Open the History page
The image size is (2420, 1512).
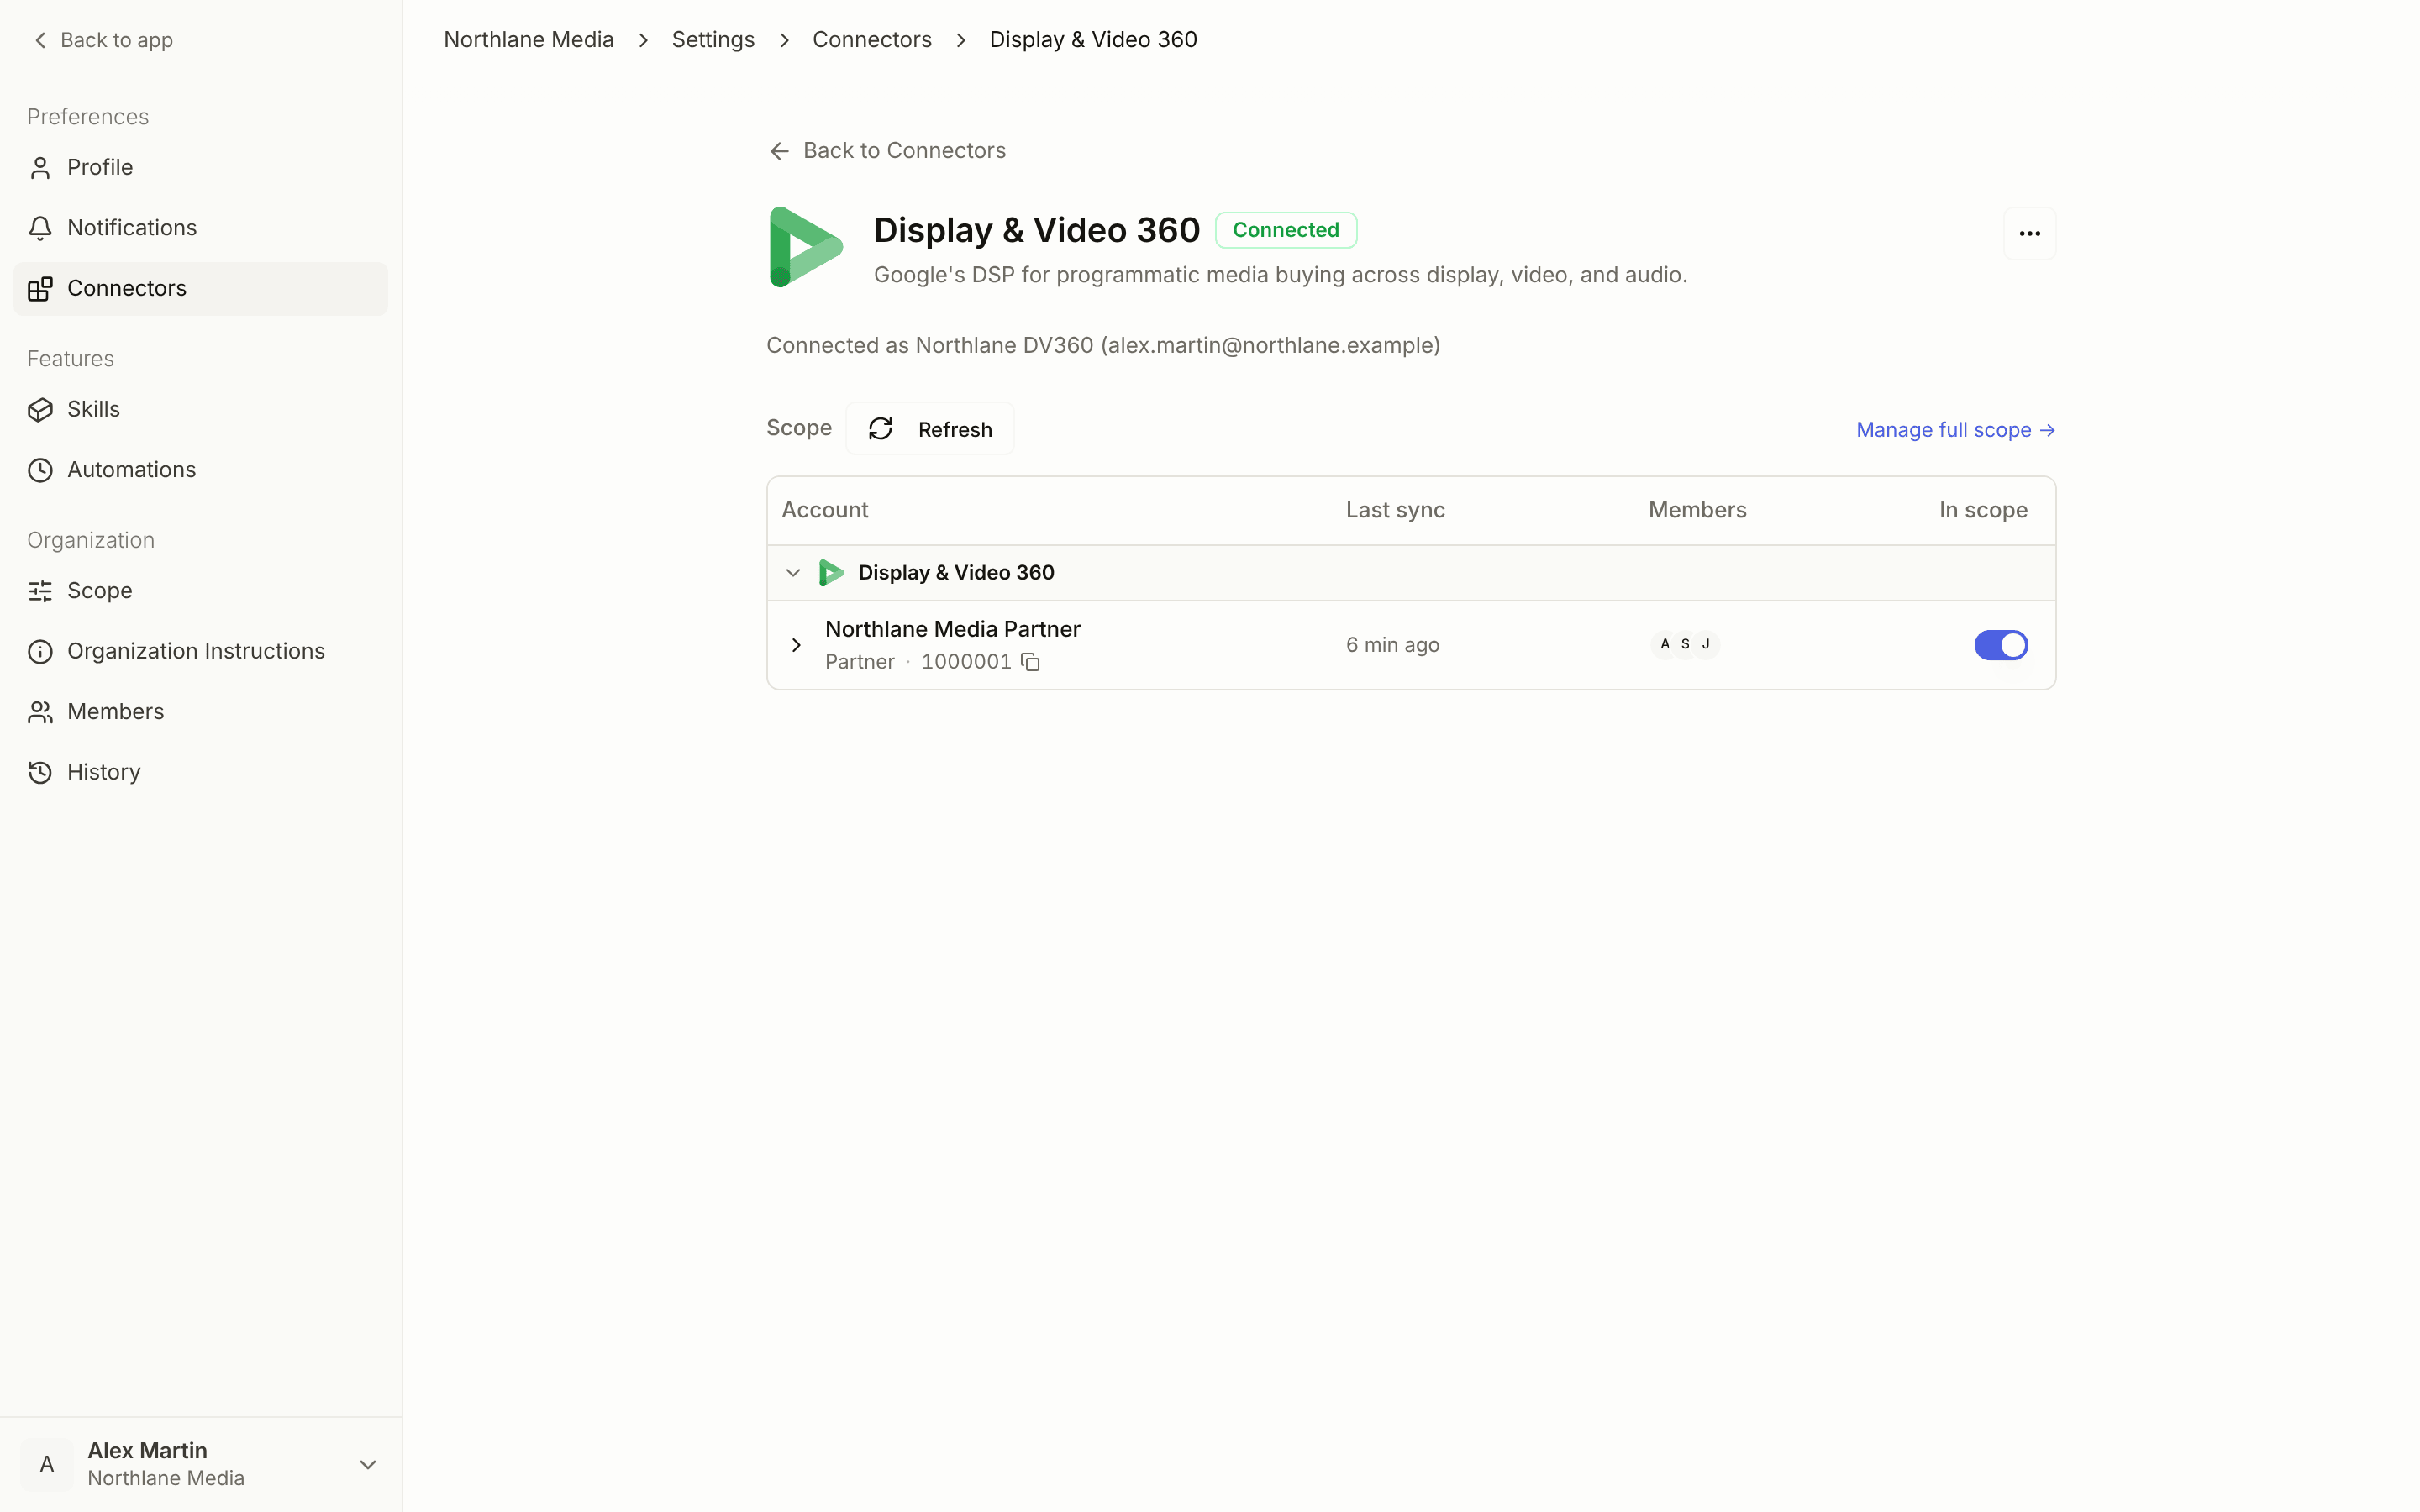click(201, 773)
